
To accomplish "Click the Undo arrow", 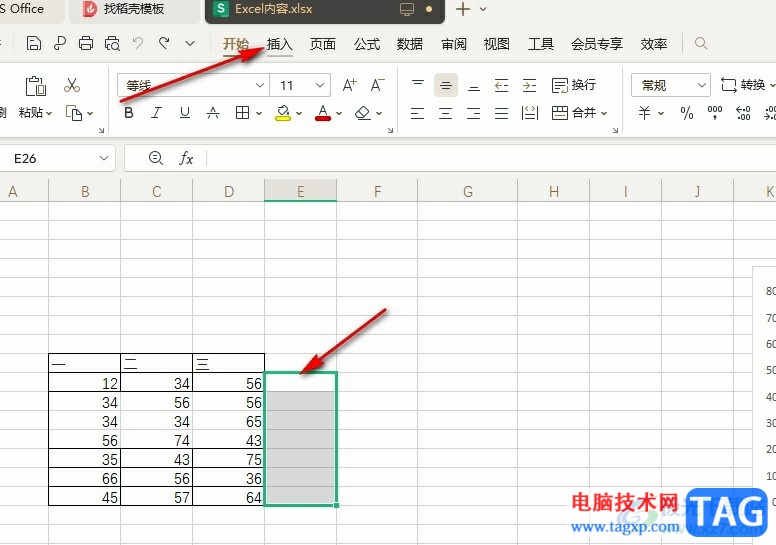I will [138, 44].
